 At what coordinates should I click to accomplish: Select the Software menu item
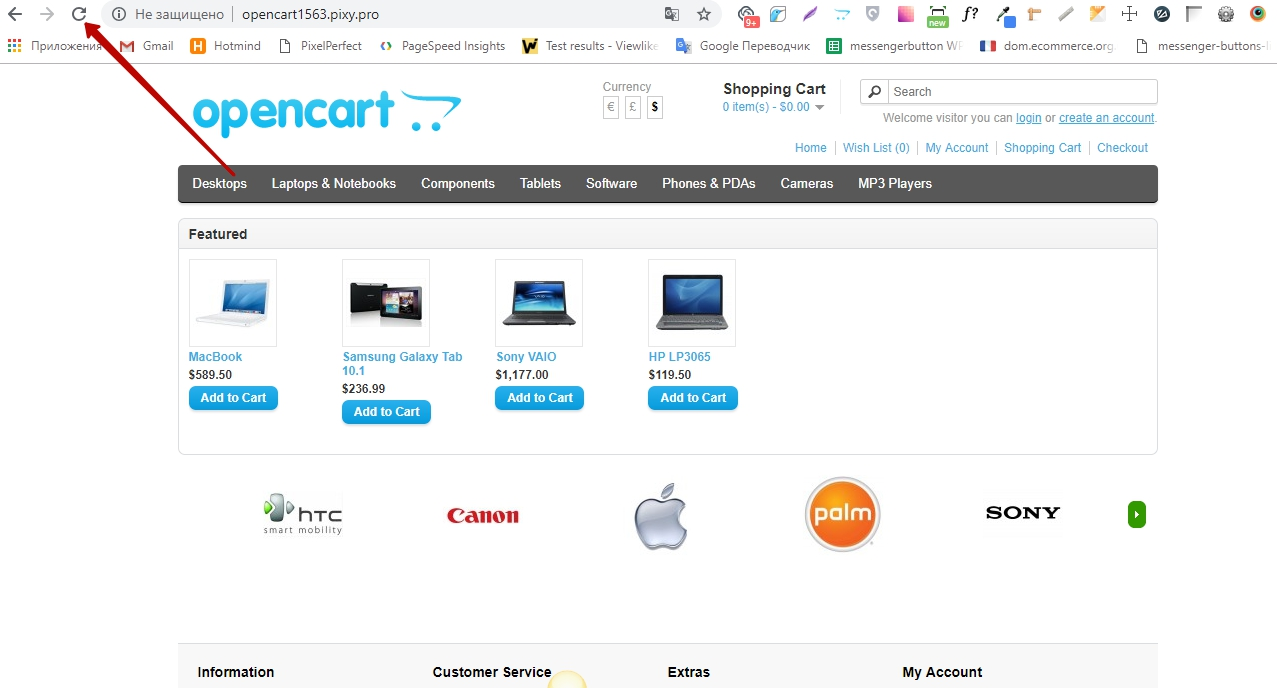pyautogui.click(x=611, y=184)
